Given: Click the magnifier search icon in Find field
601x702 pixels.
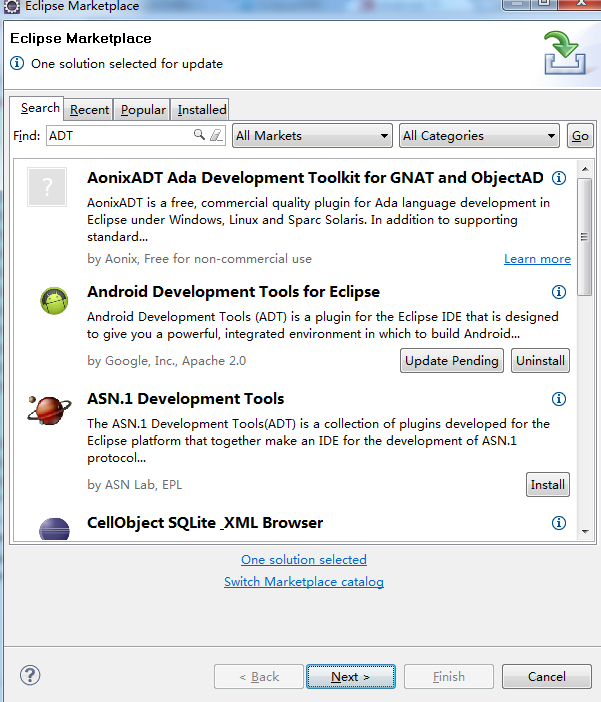Looking at the screenshot, I should [x=199, y=135].
